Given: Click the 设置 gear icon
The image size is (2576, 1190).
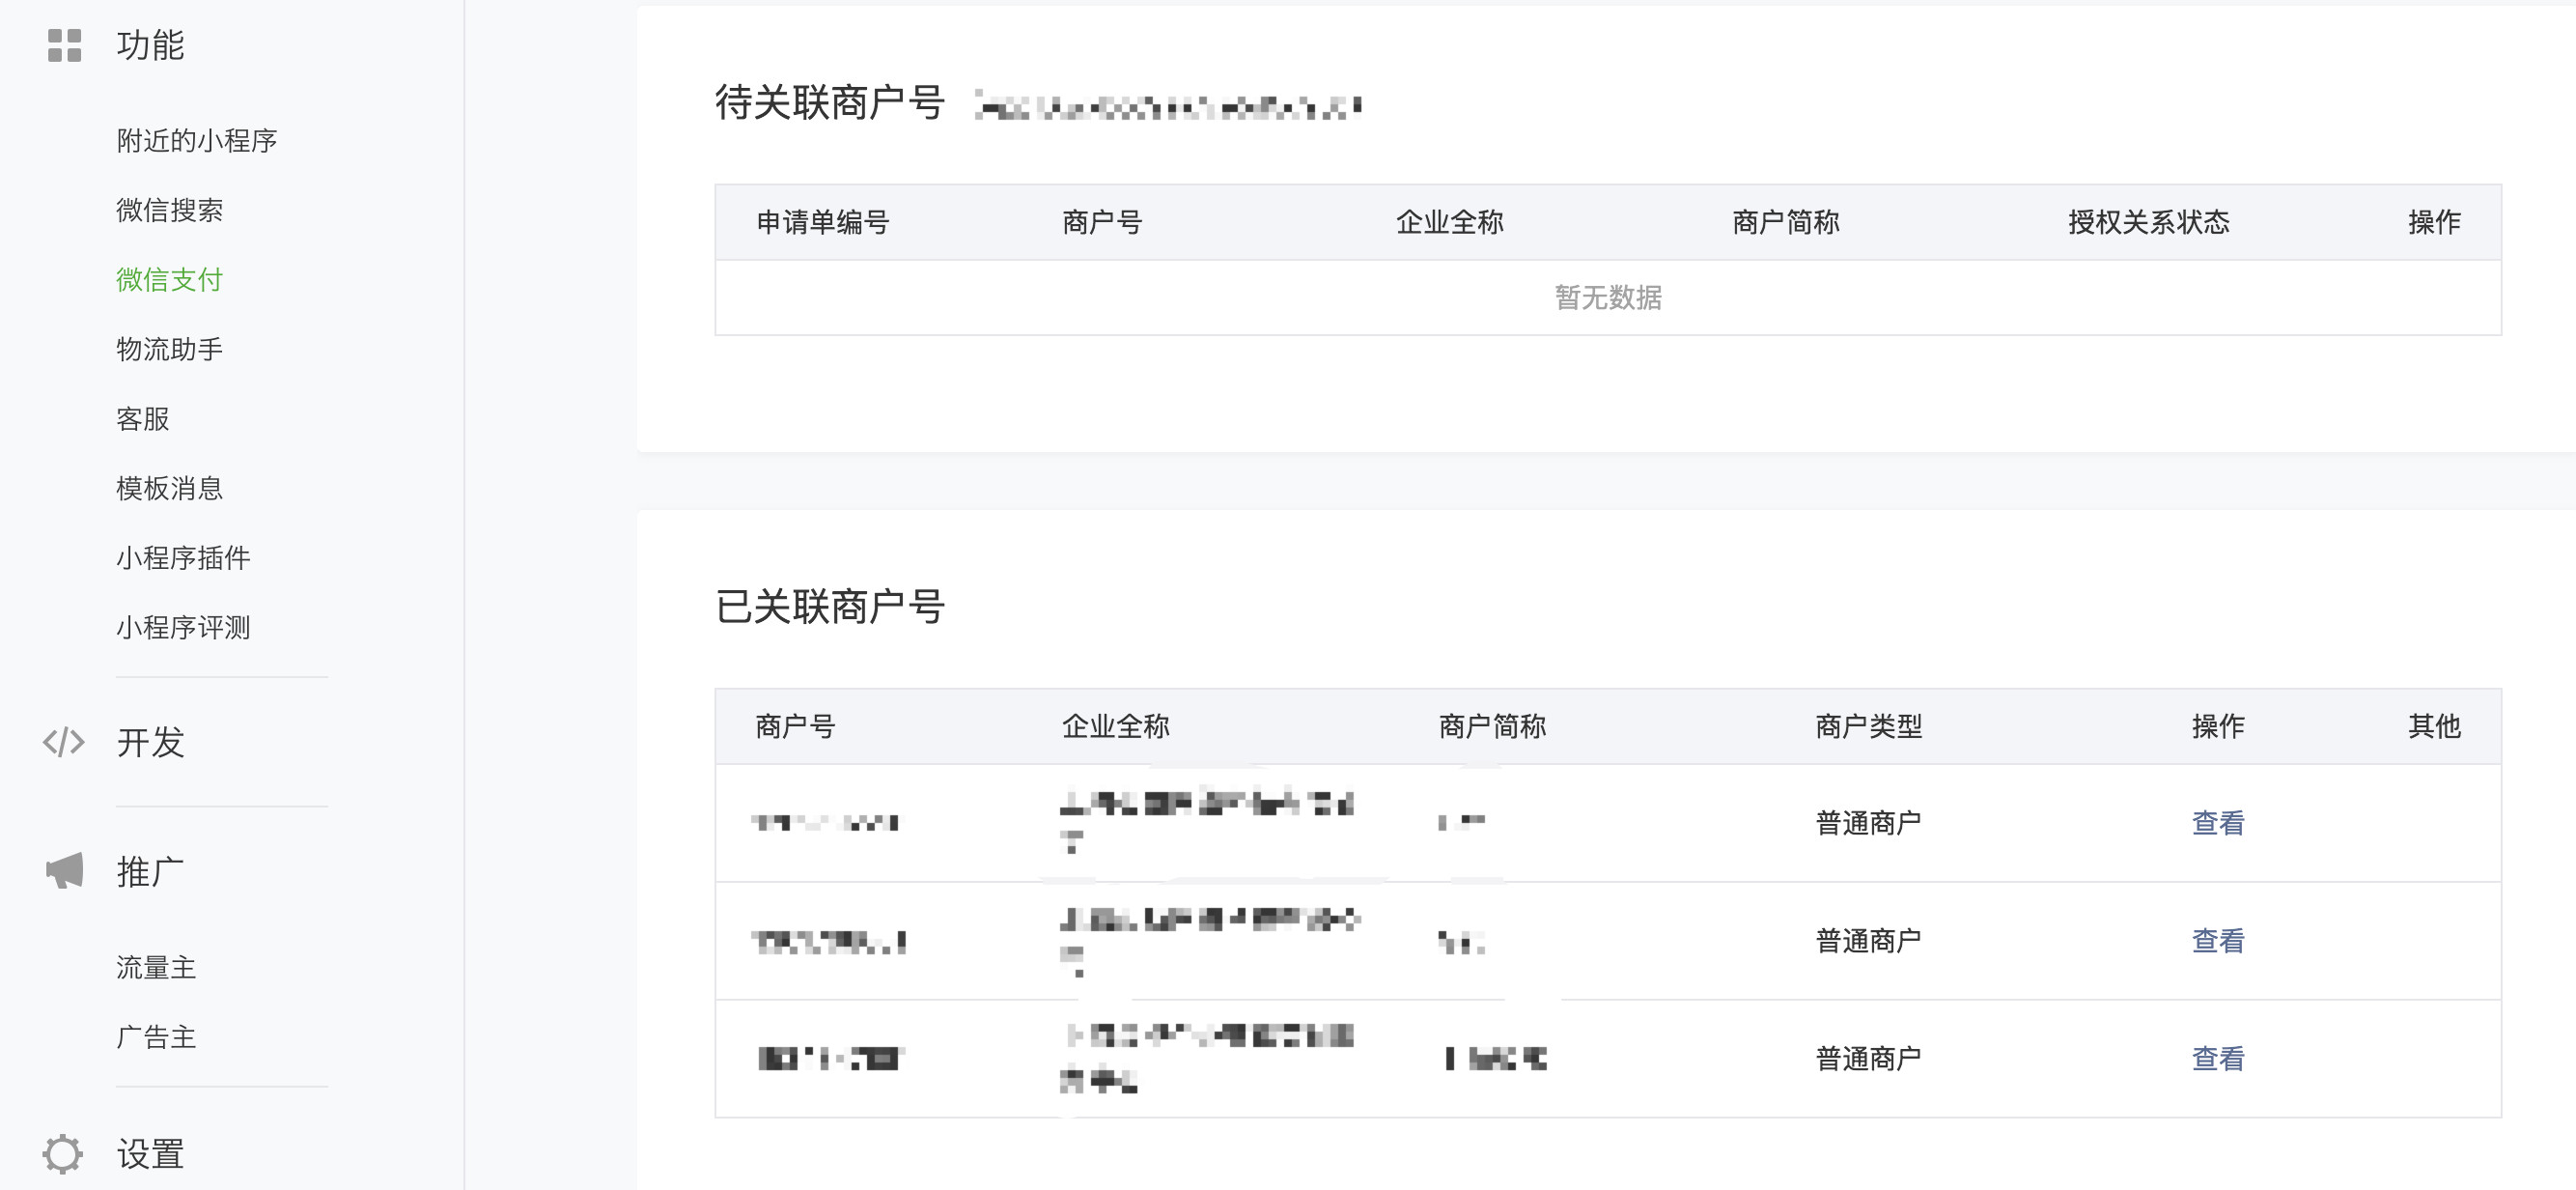Looking at the screenshot, I should coord(63,1154).
